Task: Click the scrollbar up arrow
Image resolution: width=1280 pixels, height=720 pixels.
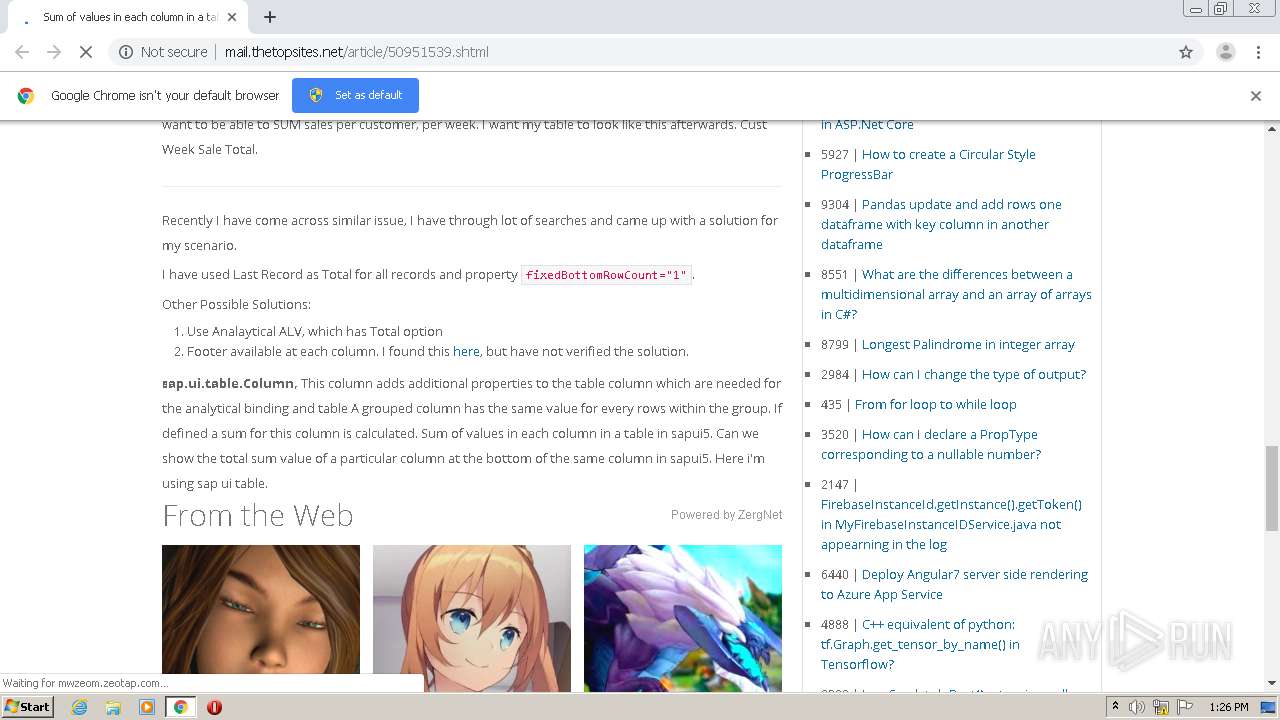Action: pos(1272,128)
